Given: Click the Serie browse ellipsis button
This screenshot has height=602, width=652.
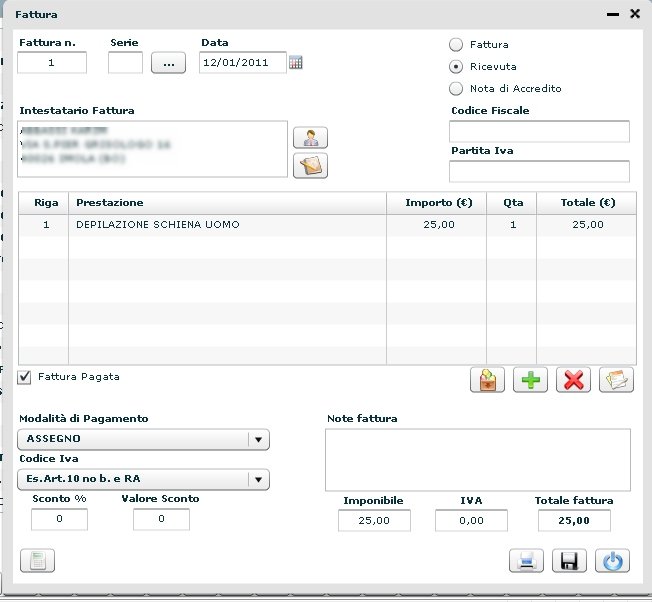Looking at the screenshot, I should coord(168,63).
